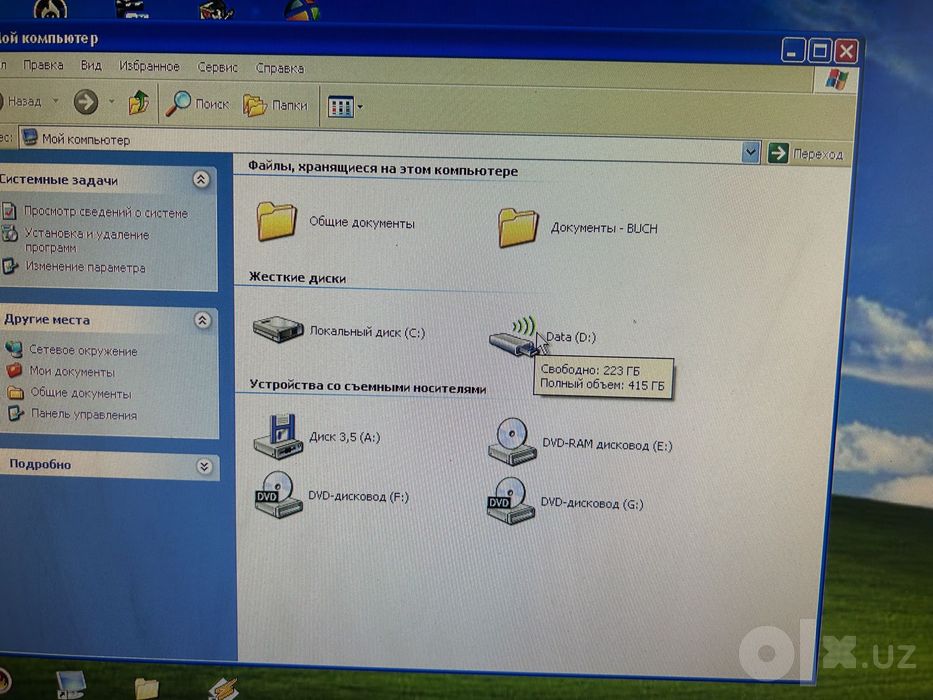Select the Общие документы folder icon
Screen dimensions: 933x700
pos(277,221)
